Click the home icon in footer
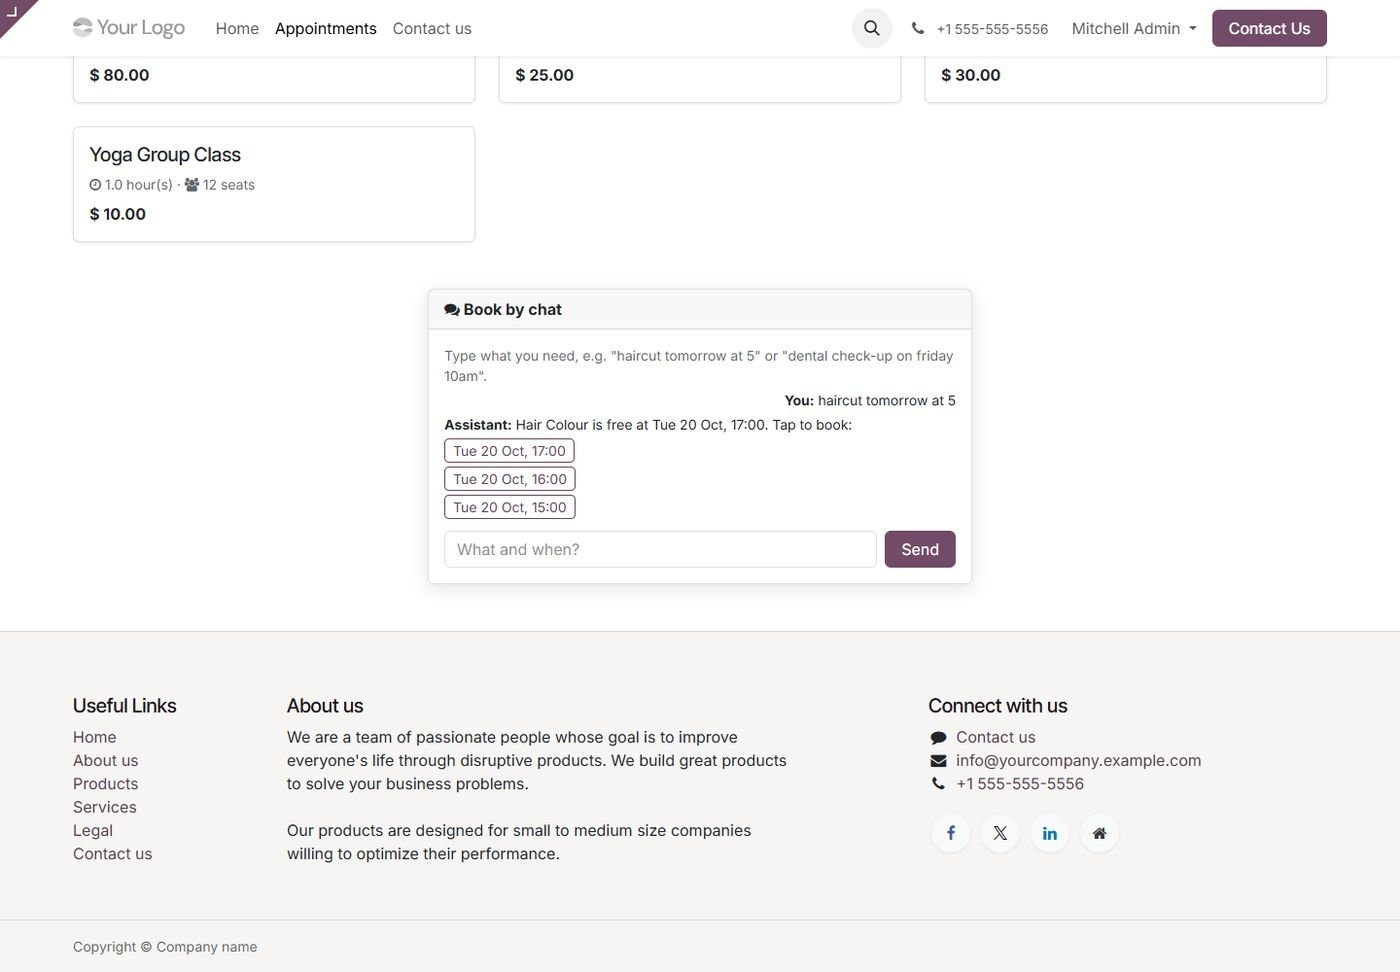The width and height of the screenshot is (1400, 972). [1099, 833]
